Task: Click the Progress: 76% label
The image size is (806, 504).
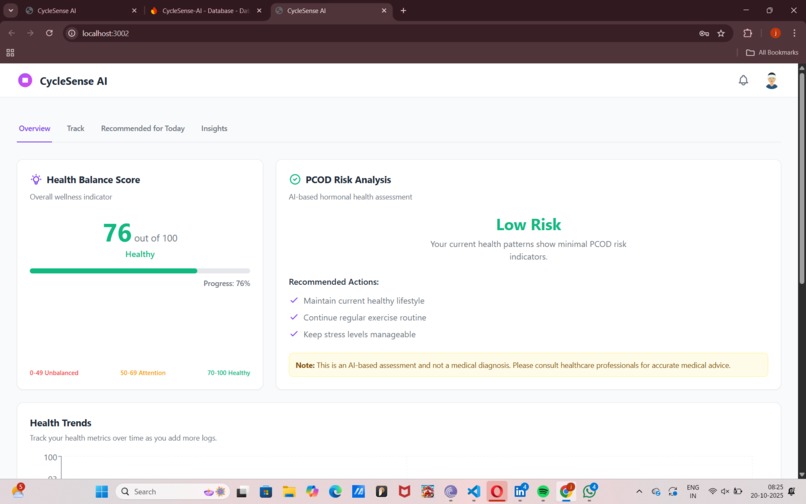Action: (227, 283)
